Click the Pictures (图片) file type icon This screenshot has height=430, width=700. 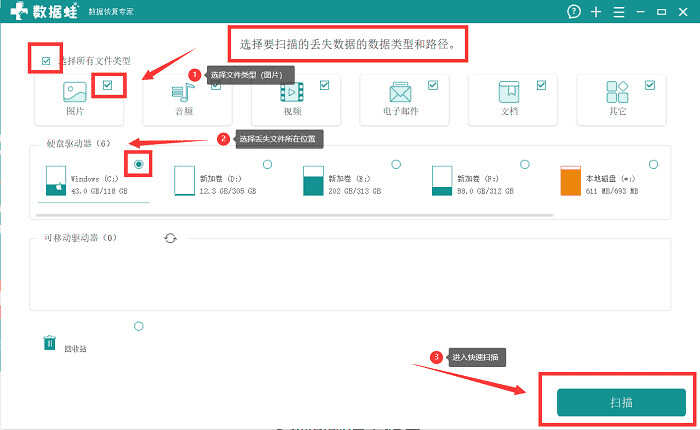click(x=75, y=92)
